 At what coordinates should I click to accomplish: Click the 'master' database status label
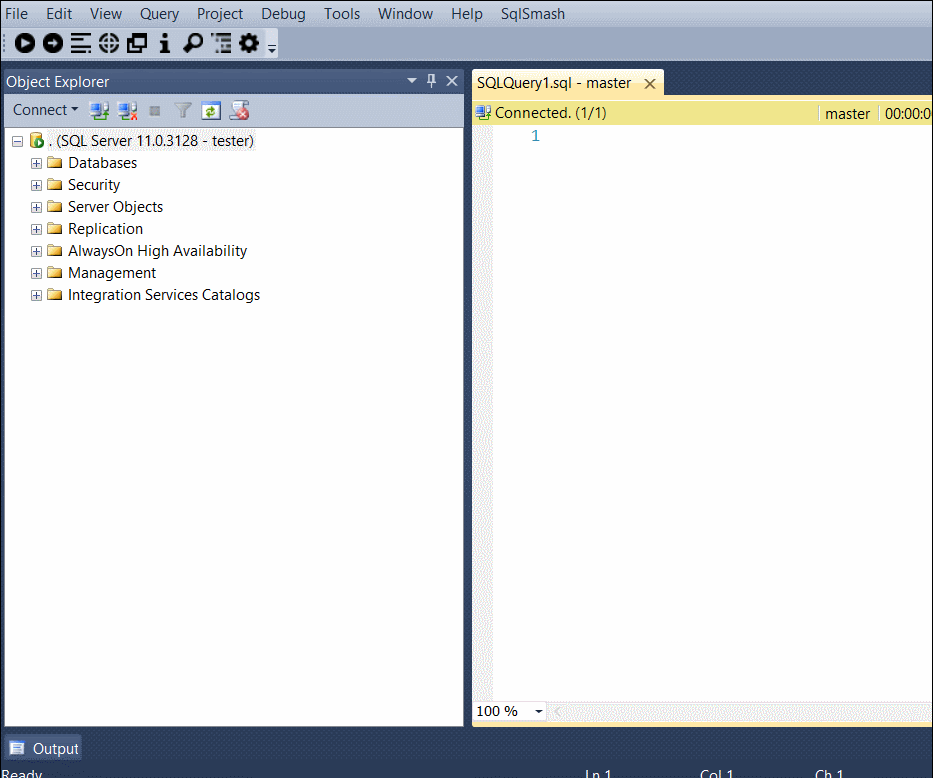tap(847, 114)
